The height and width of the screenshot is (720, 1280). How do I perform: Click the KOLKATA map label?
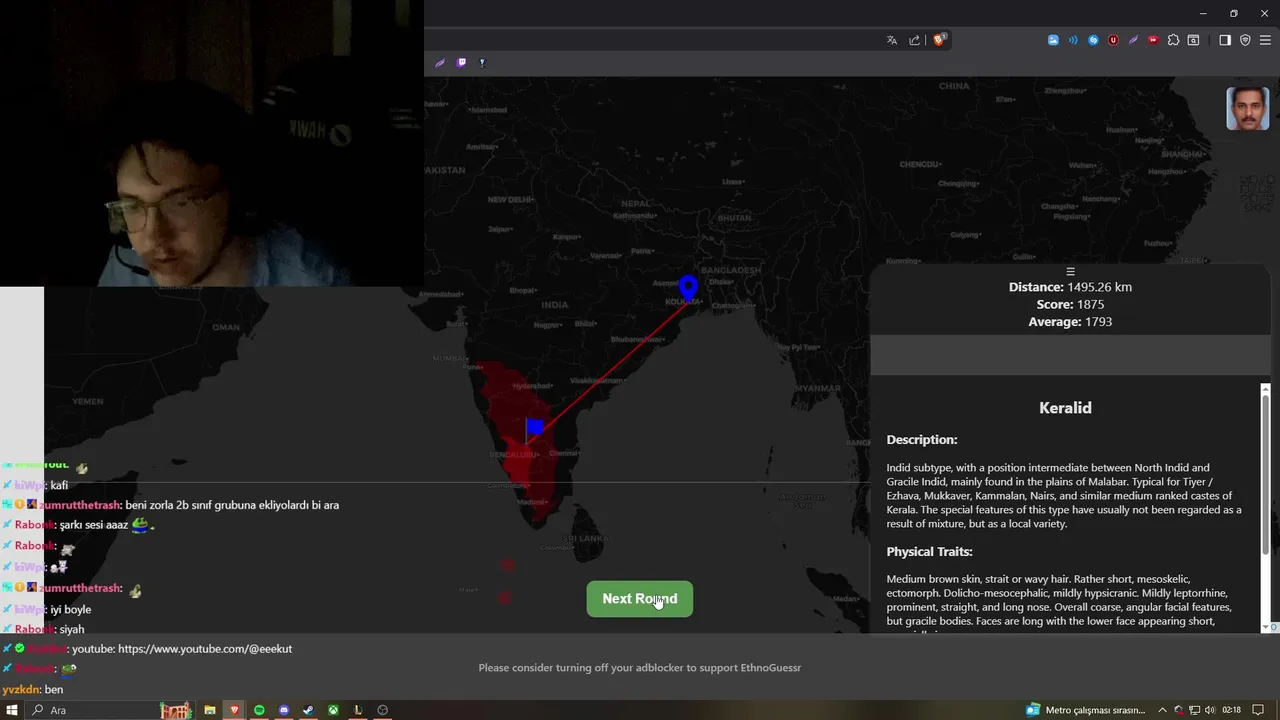pos(684,301)
